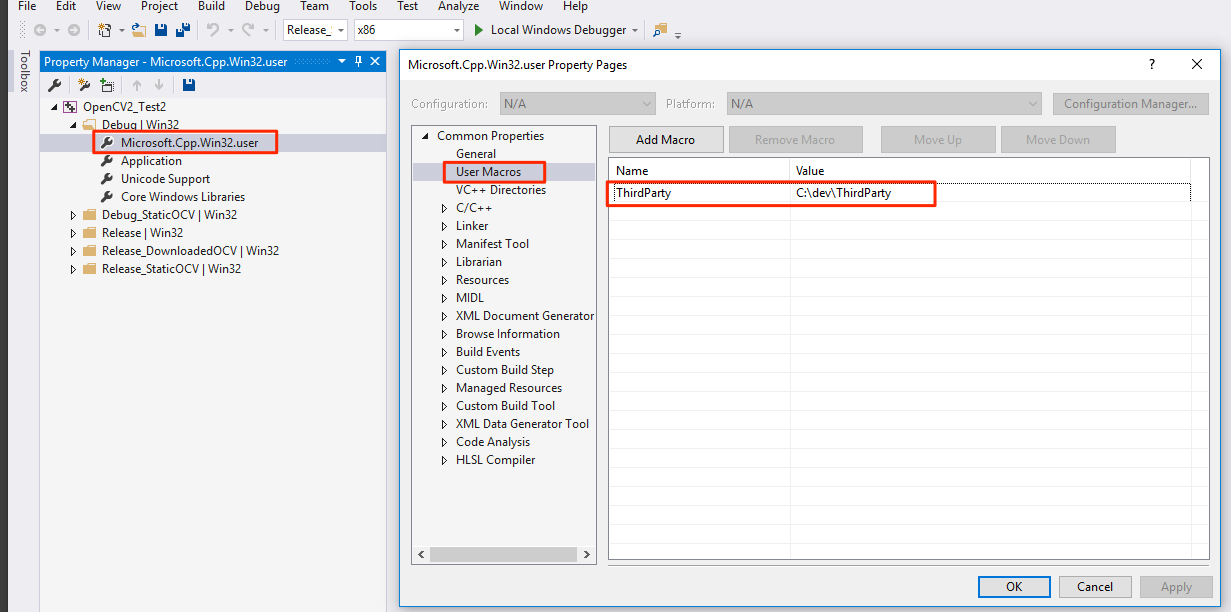Image resolution: width=1231 pixels, height=612 pixels.
Task: Collapse the Common Properties tree node
Action: pyautogui.click(x=425, y=136)
